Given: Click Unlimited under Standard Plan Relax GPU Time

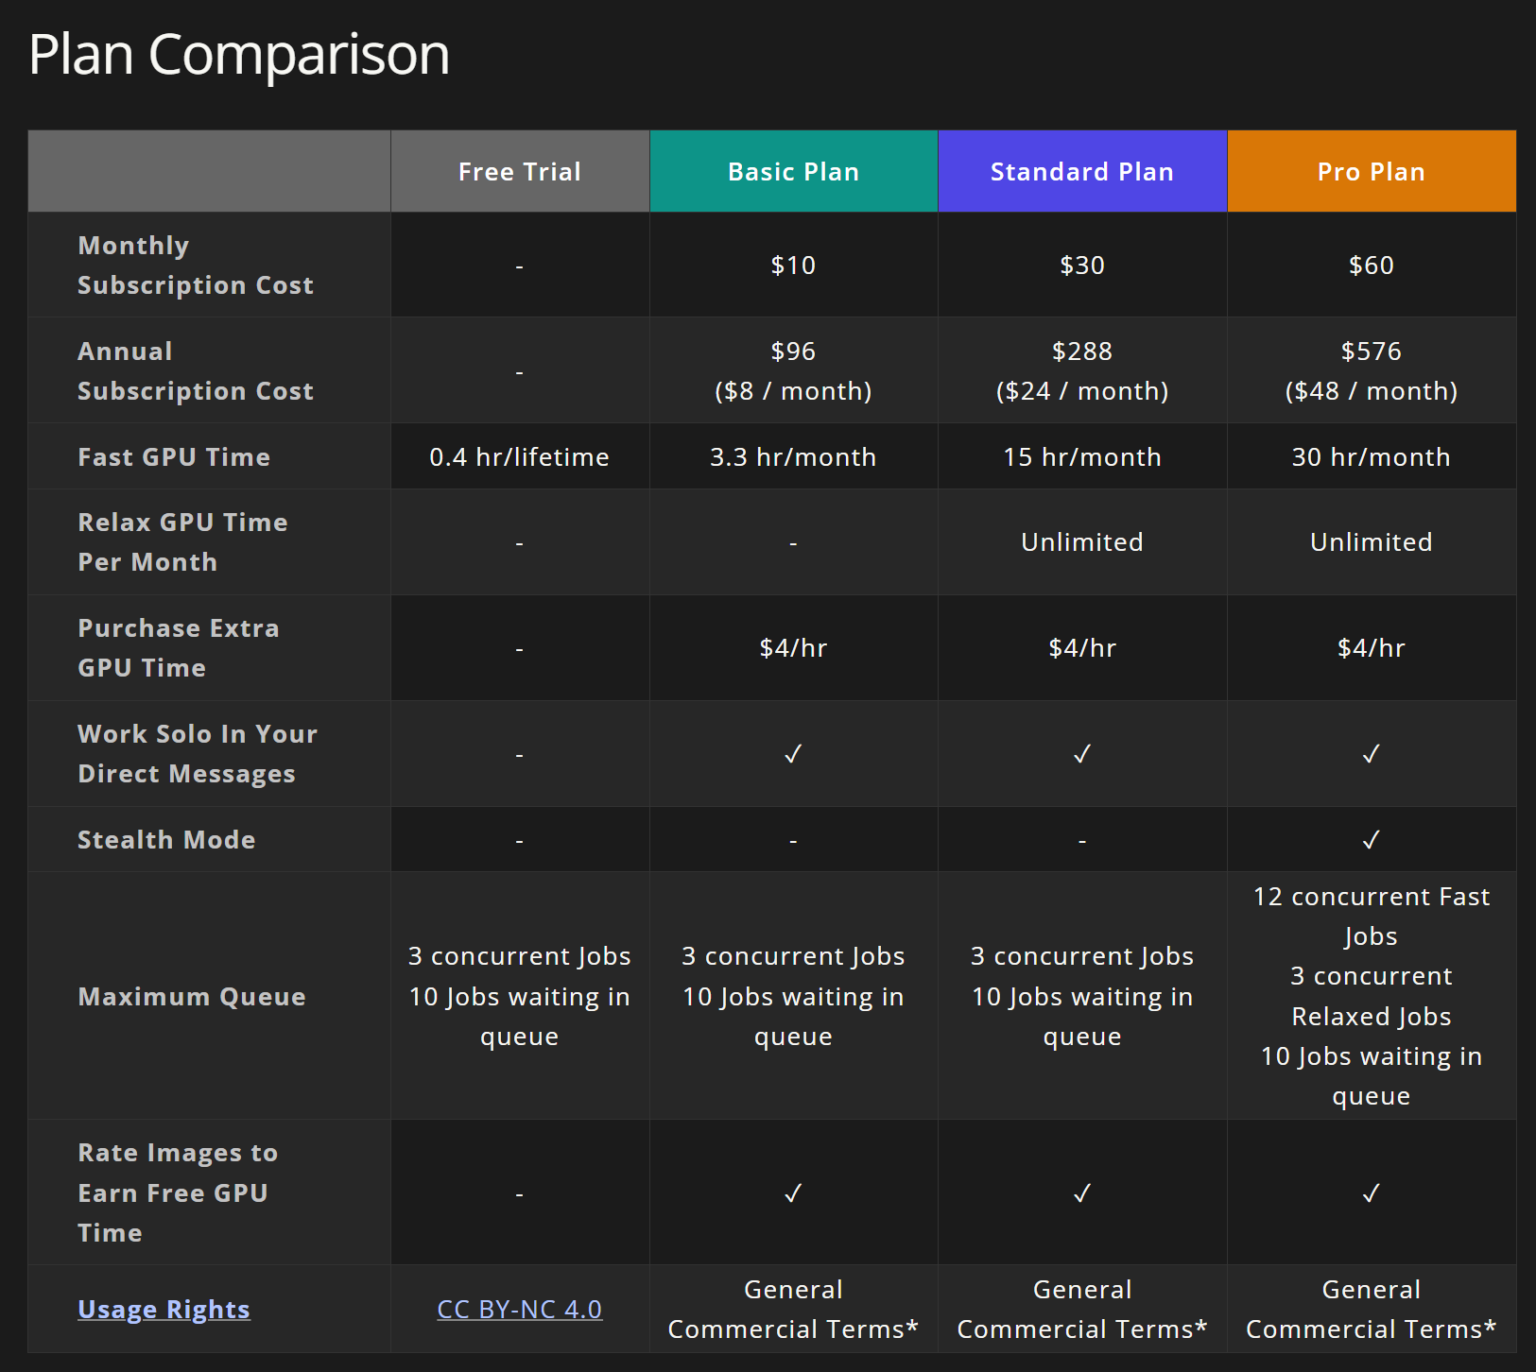Looking at the screenshot, I should pyautogui.click(x=1082, y=542).
